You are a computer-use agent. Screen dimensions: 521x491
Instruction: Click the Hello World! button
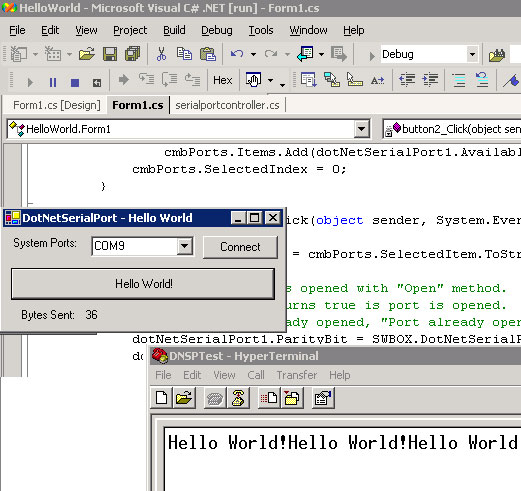[143, 284]
